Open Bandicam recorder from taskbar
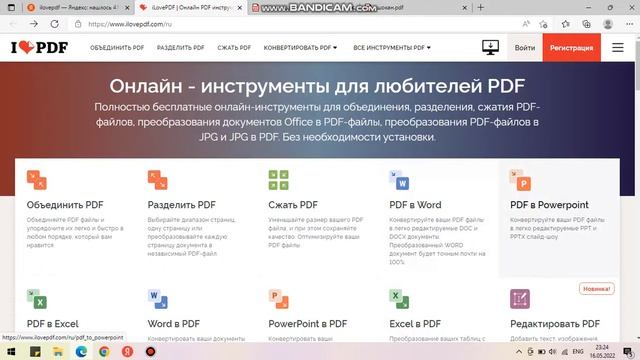The image size is (640, 360). 151,351
